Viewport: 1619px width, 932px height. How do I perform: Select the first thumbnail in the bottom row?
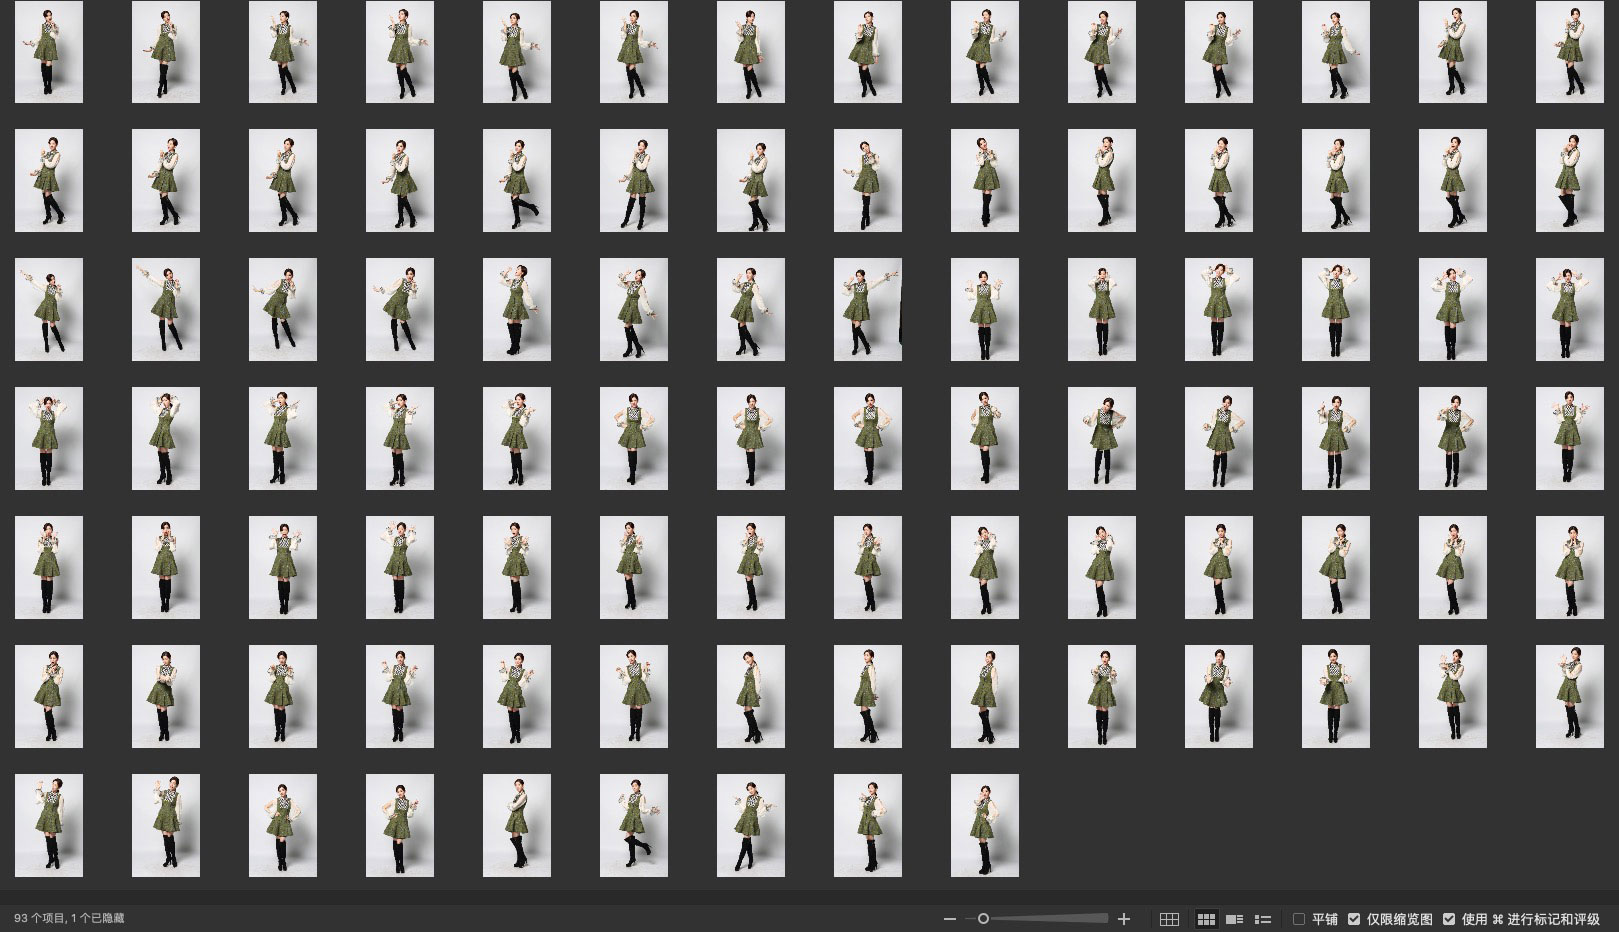[49, 826]
